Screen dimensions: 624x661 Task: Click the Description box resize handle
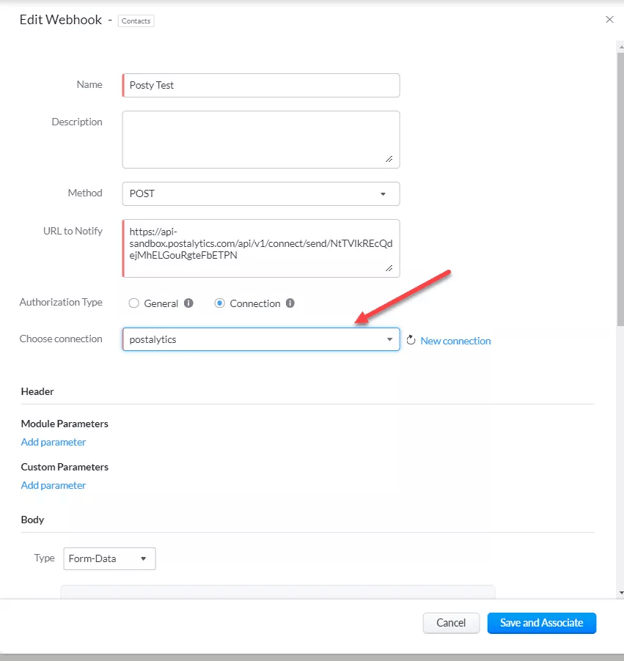coord(389,159)
